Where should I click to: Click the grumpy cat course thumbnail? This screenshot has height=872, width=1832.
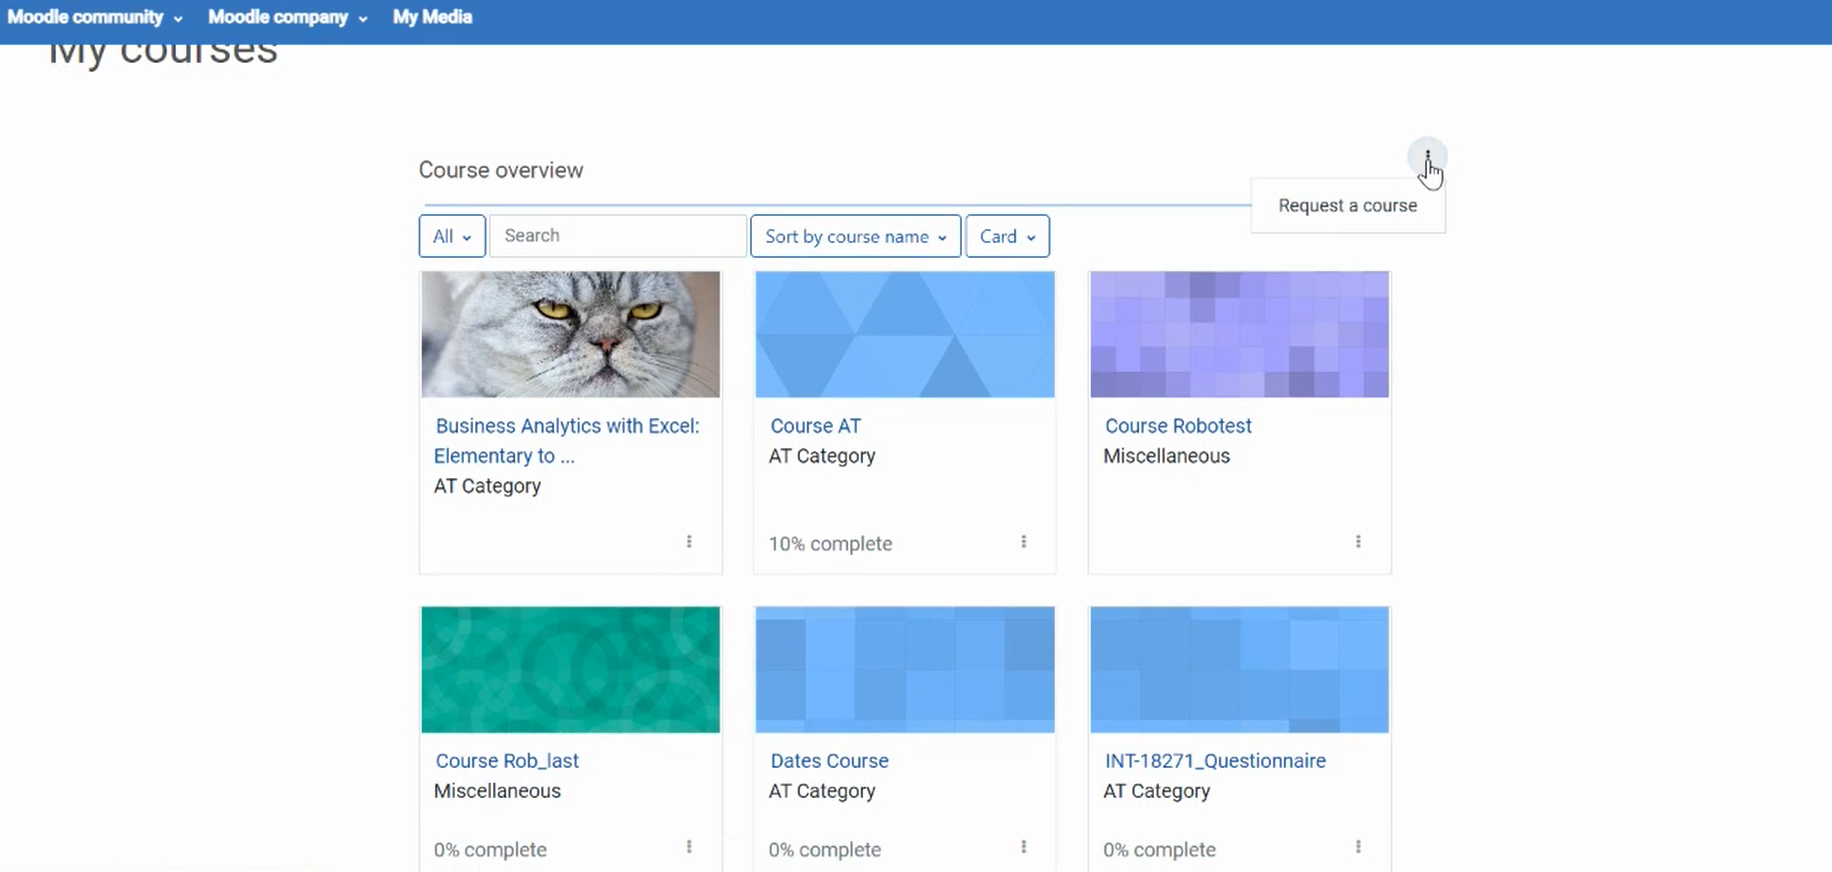pos(570,334)
